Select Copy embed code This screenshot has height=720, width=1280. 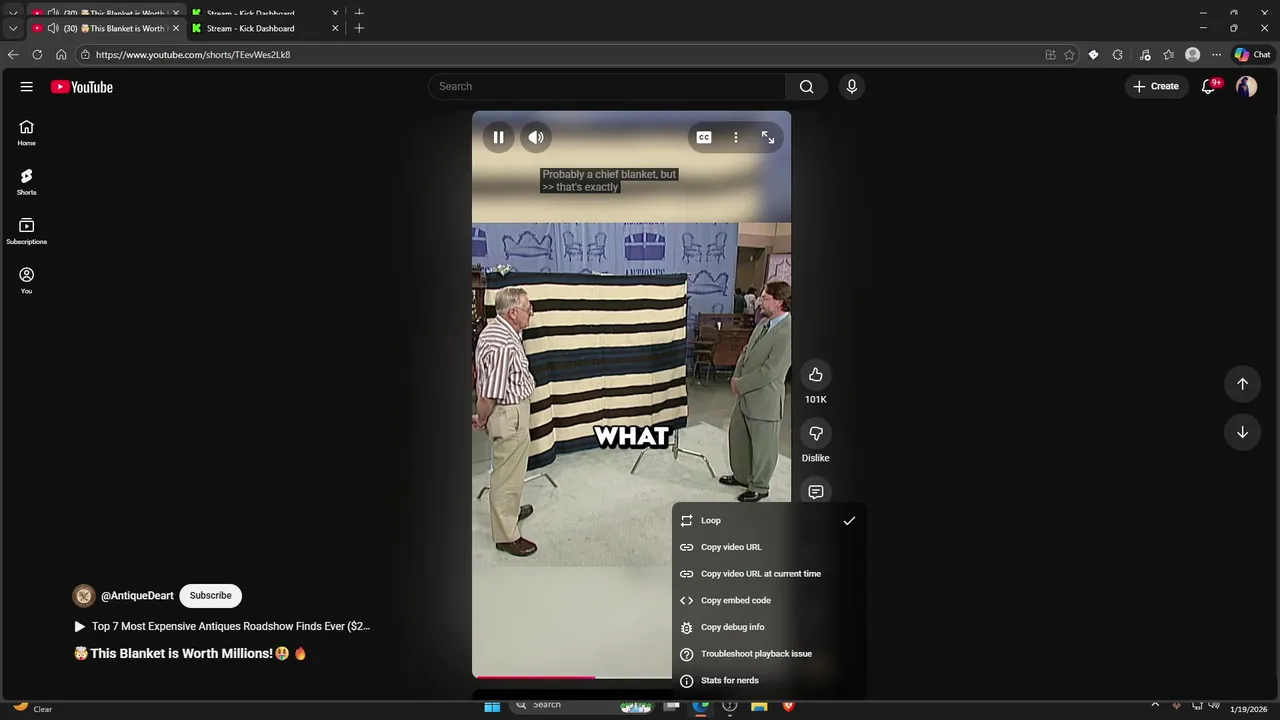tap(768, 600)
